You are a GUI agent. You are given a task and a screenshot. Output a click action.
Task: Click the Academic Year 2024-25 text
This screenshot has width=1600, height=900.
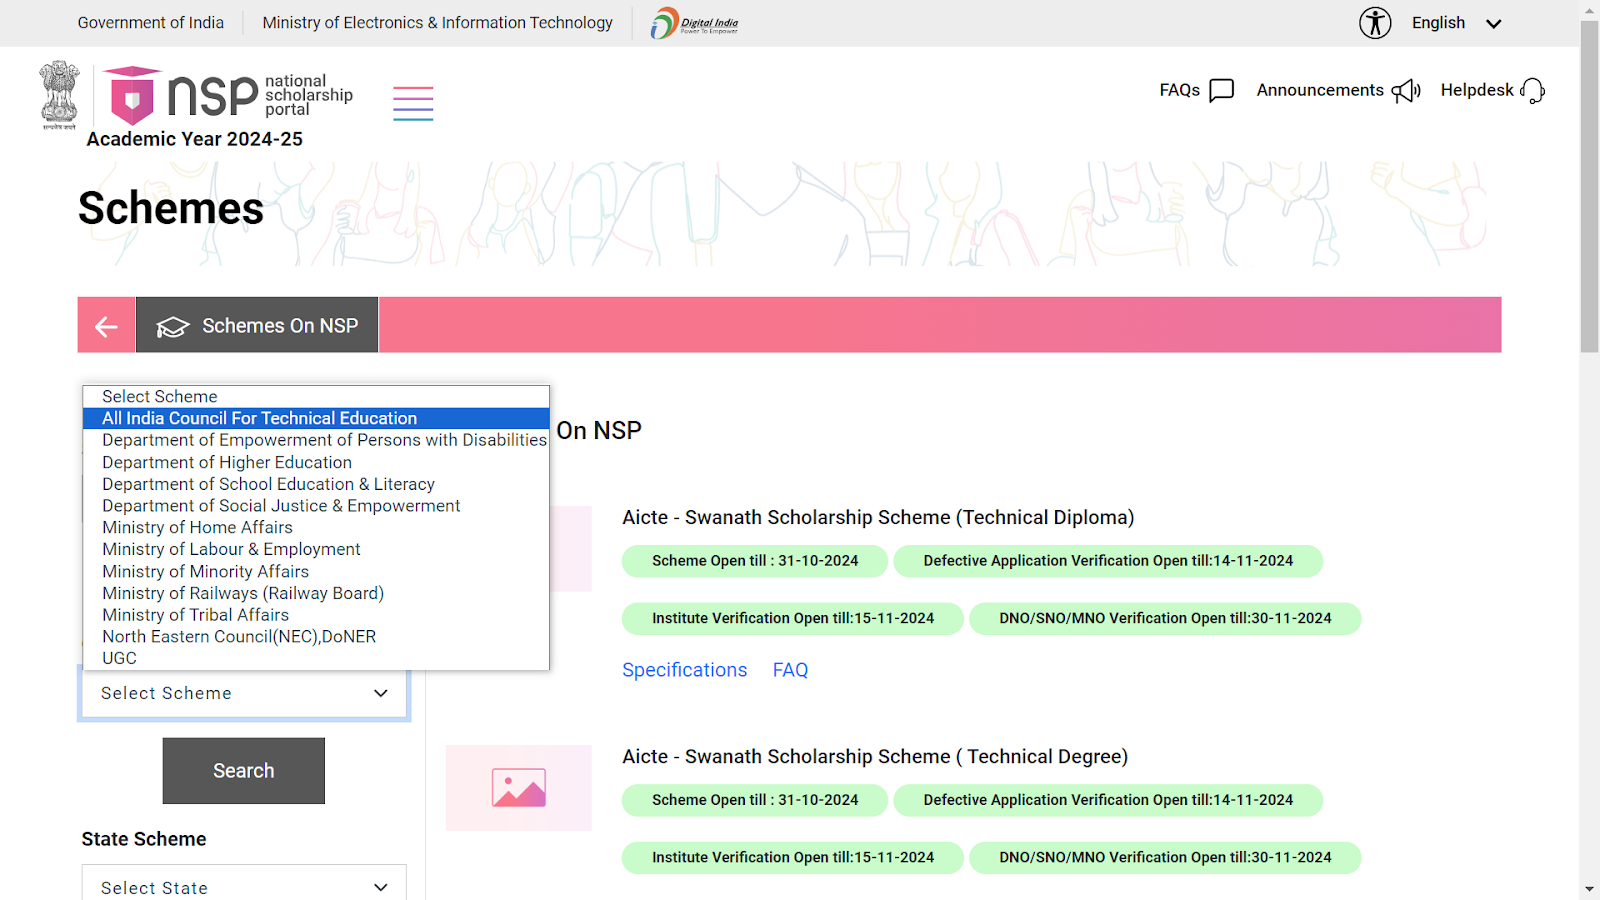point(195,139)
